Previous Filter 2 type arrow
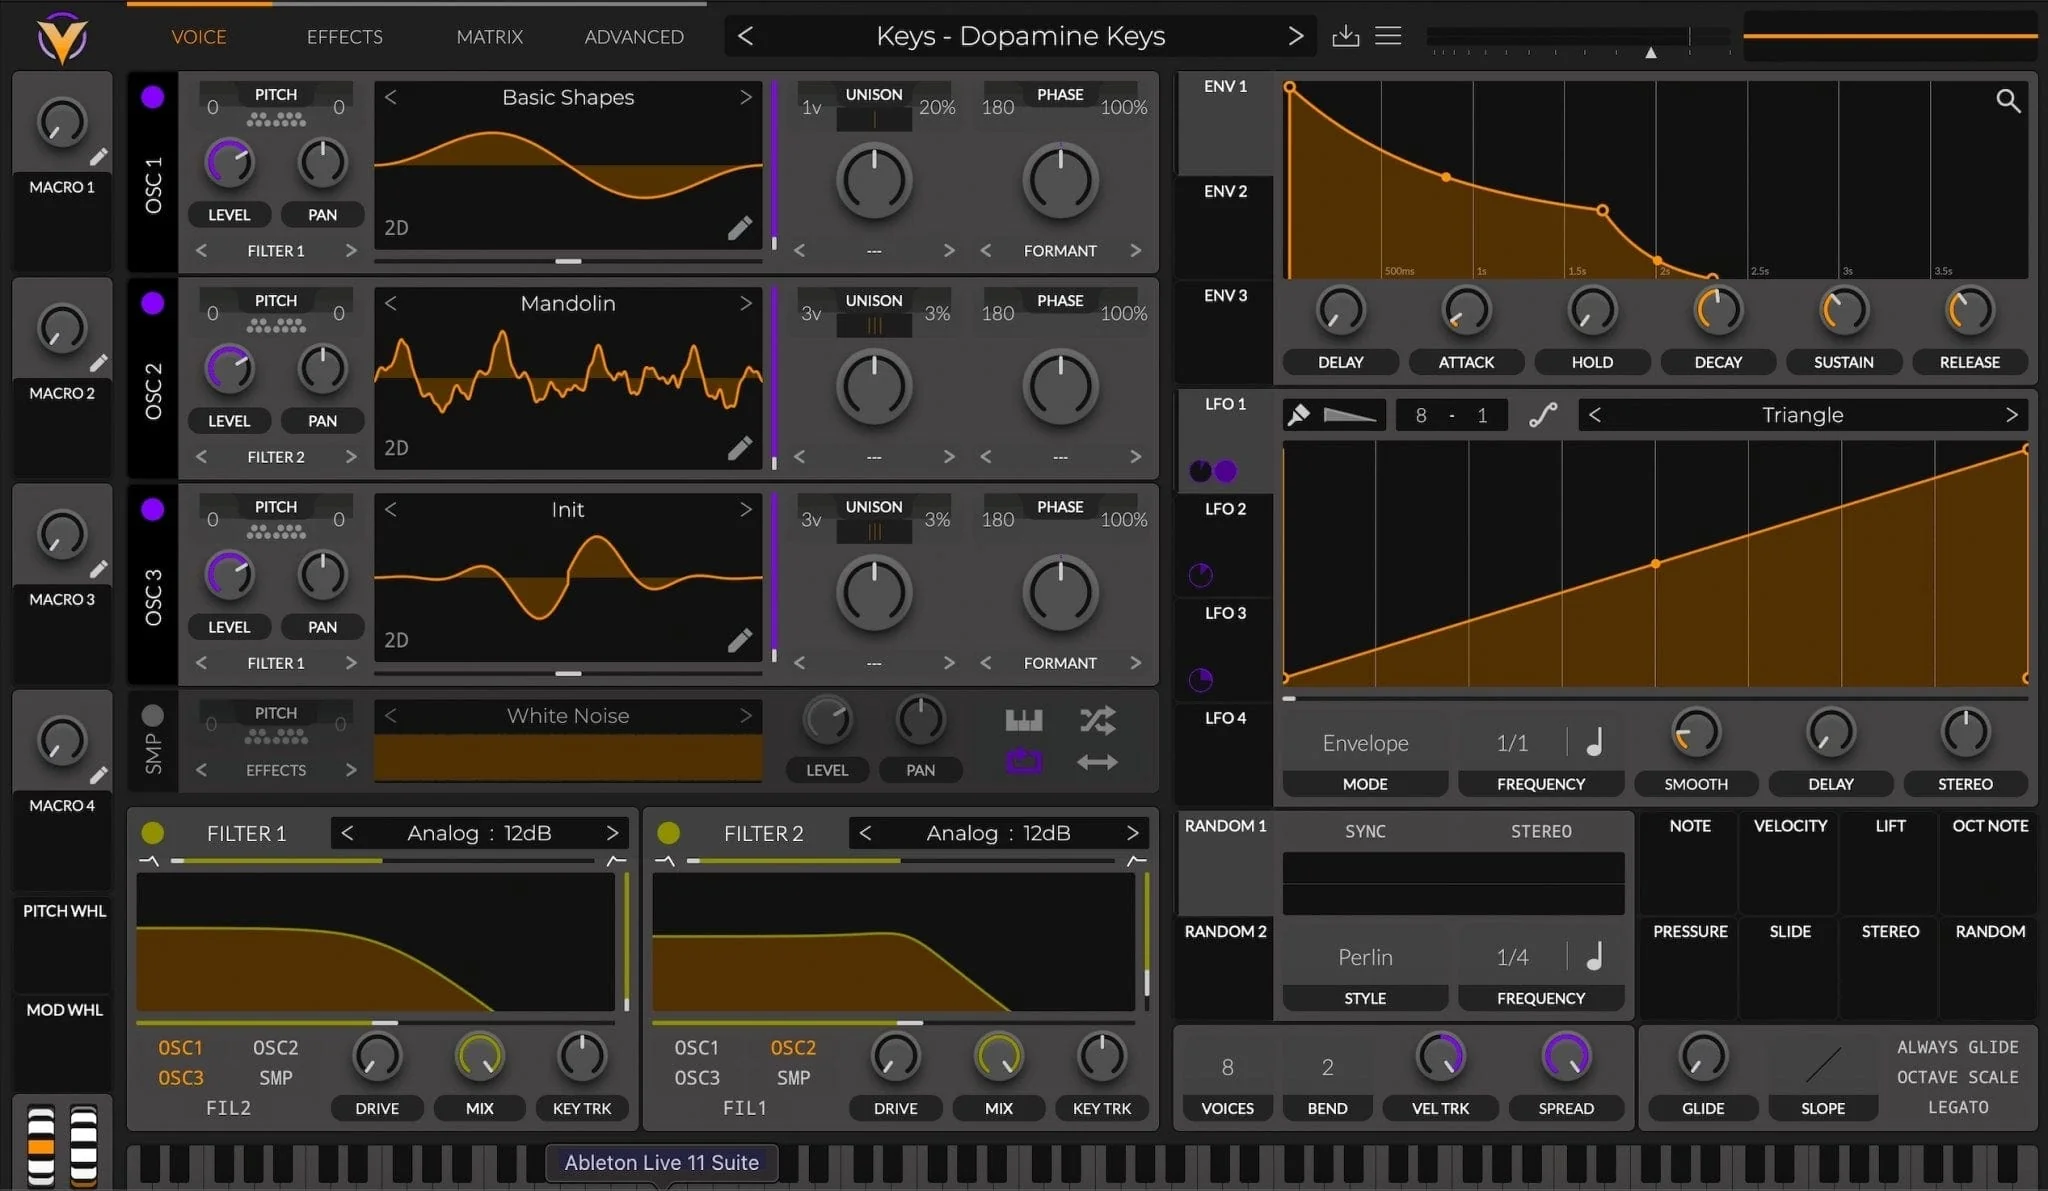Viewport: 2048px width, 1191px height. tap(865, 833)
